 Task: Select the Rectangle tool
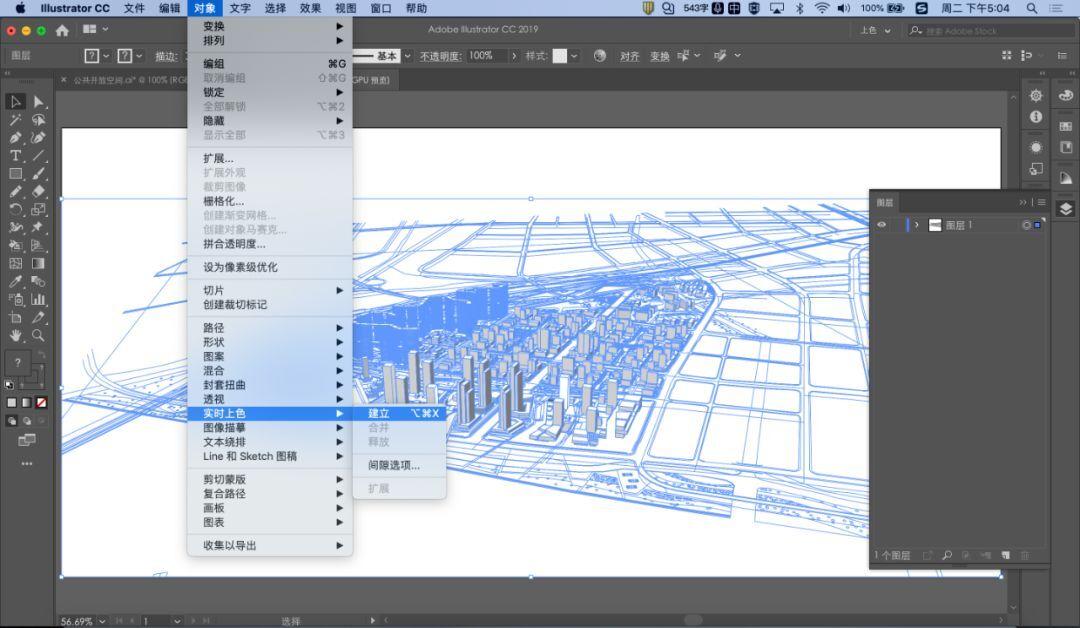click(16, 174)
